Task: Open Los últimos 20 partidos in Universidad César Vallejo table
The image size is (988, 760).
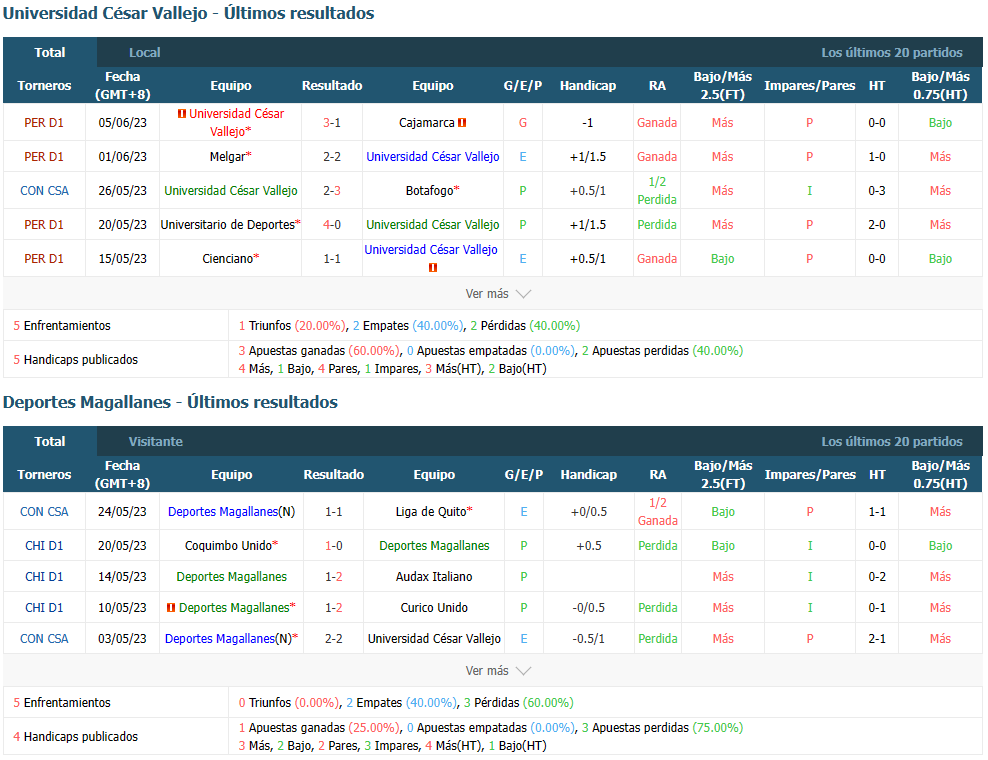Action: (892, 53)
